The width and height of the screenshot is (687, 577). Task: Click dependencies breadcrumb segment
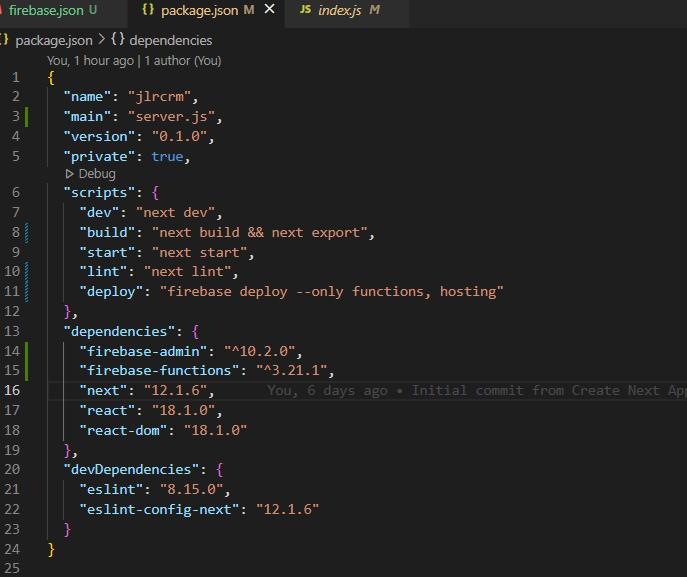(x=171, y=41)
